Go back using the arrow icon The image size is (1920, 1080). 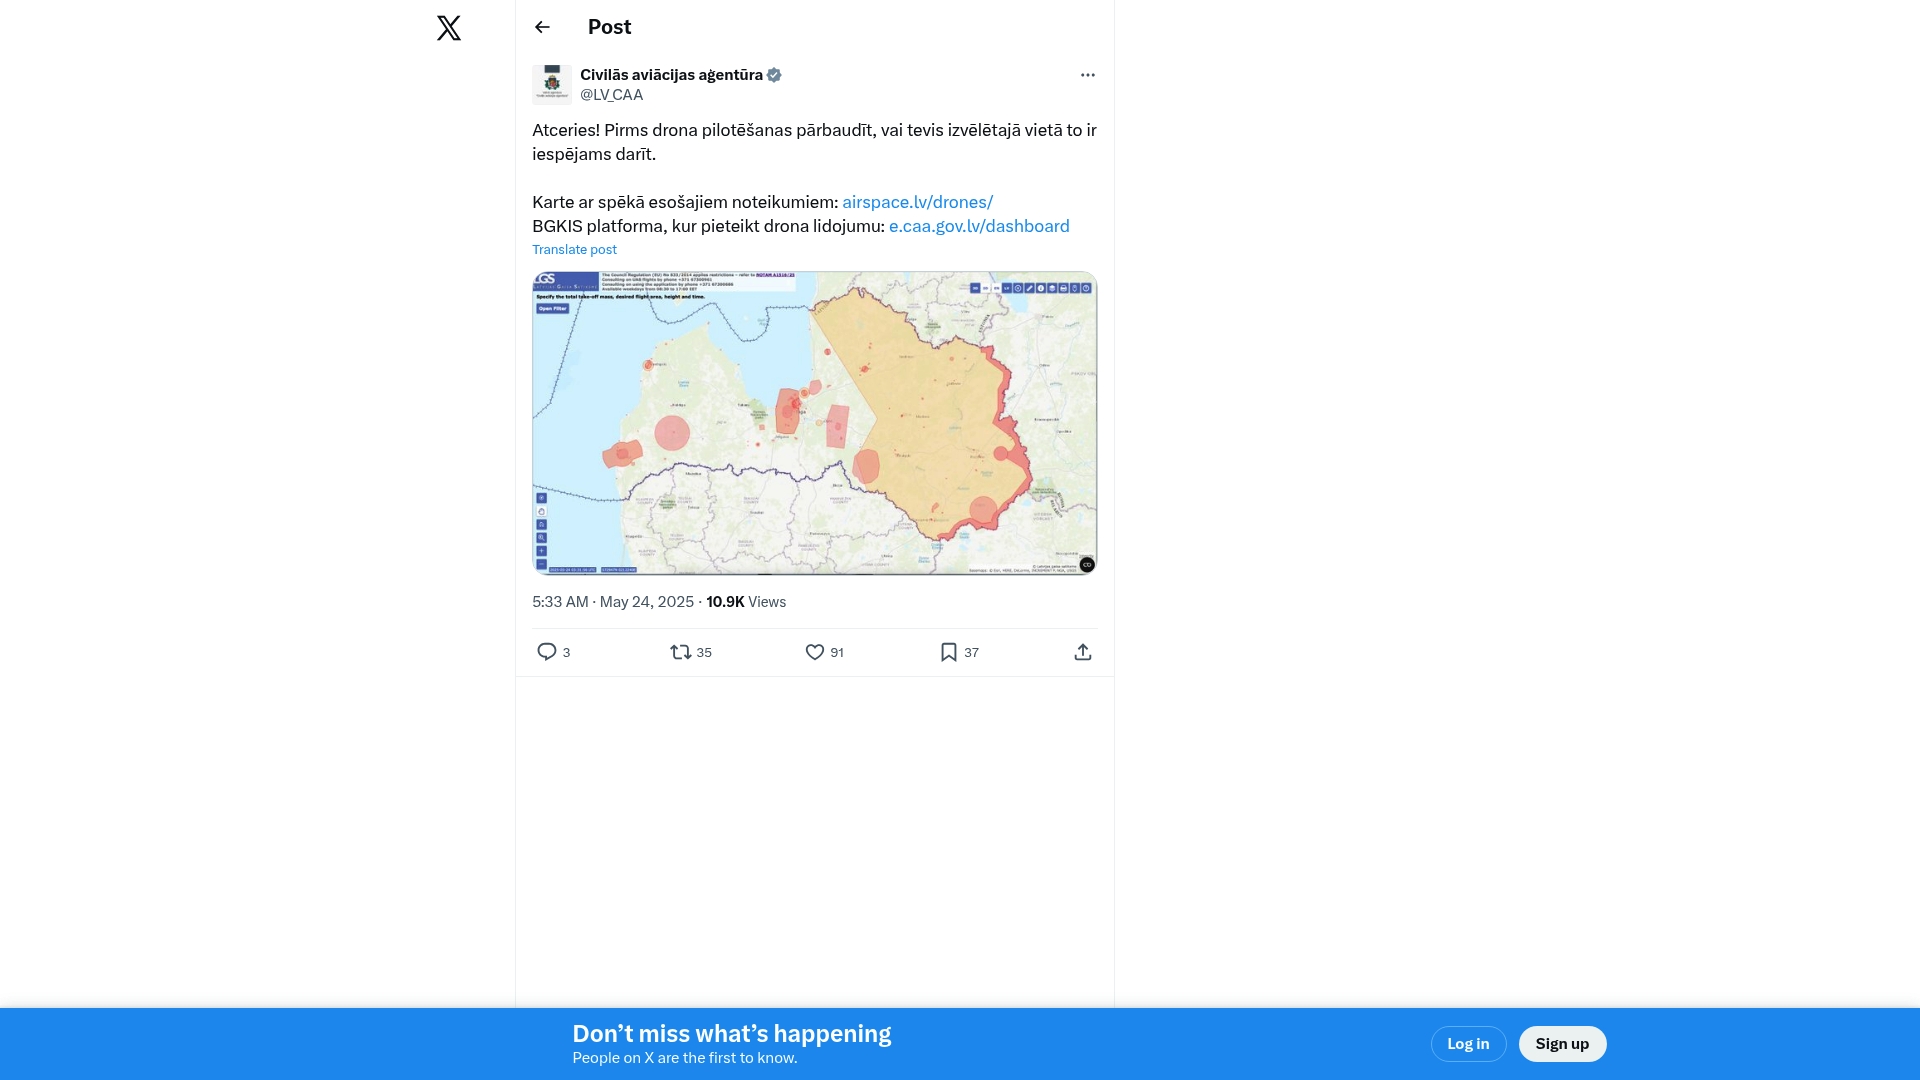click(542, 27)
